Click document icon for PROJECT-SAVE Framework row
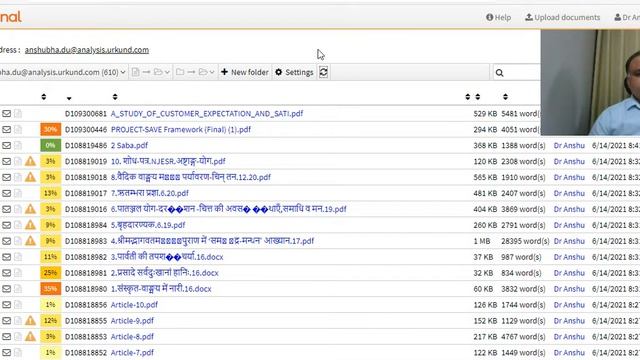The width and height of the screenshot is (640, 360). pyautogui.click(x=18, y=129)
